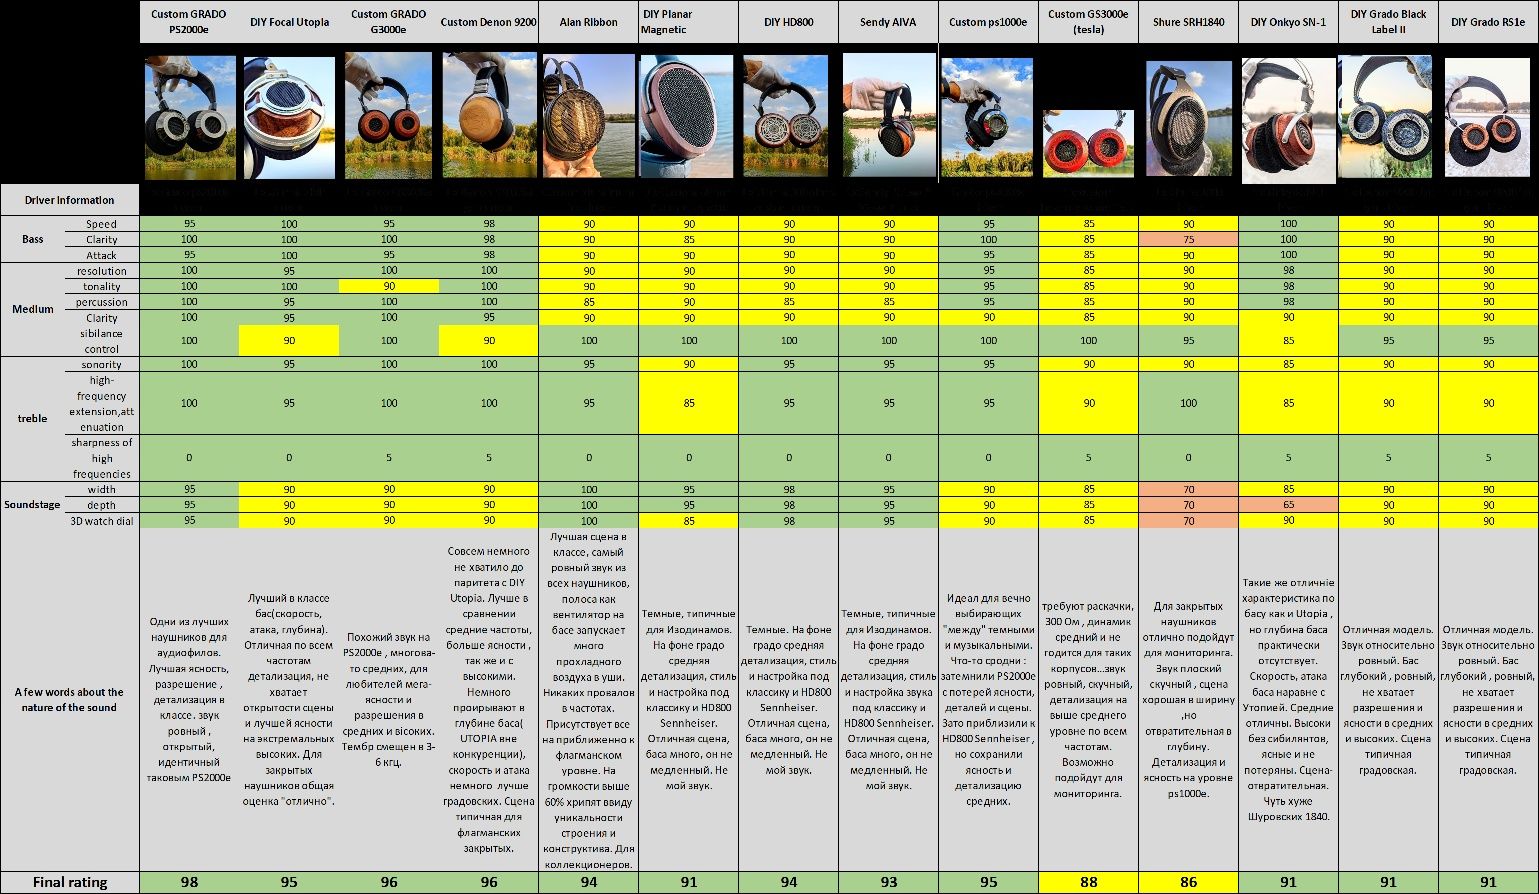
Task: Select the 'sonority' row label
Action: click(102, 365)
